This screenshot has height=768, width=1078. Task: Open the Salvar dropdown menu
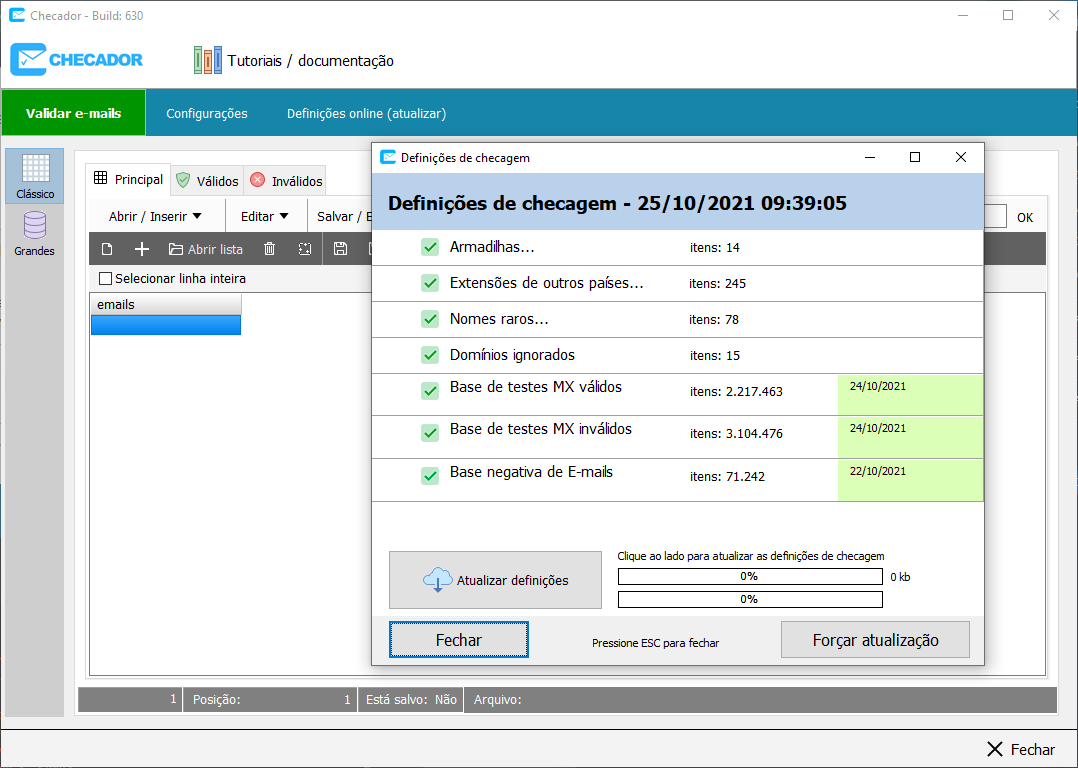coord(343,216)
